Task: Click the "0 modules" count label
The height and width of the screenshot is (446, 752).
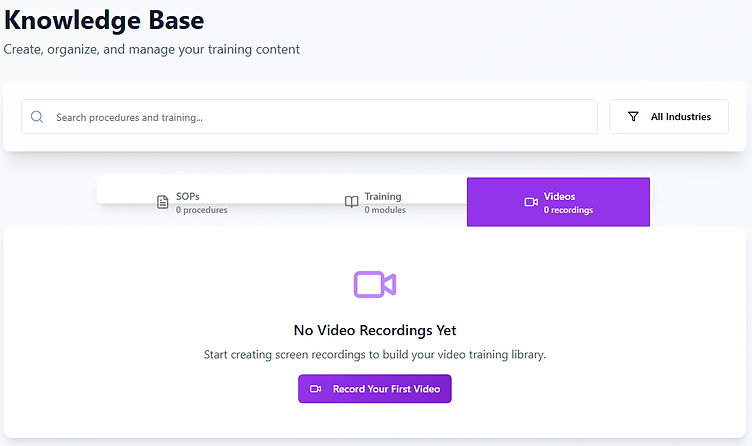Action: (385, 210)
